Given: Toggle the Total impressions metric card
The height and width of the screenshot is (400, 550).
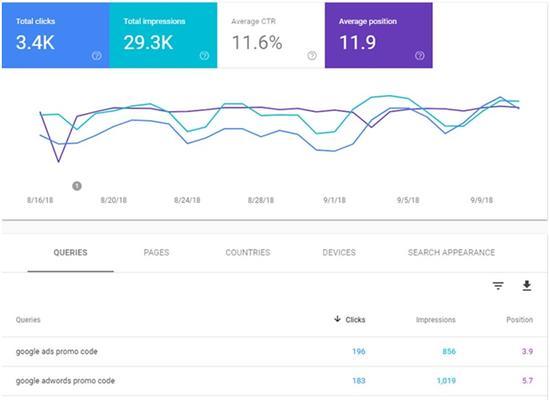Looking at the screenshot, I should pyautogui.click(x=163, y=35).
